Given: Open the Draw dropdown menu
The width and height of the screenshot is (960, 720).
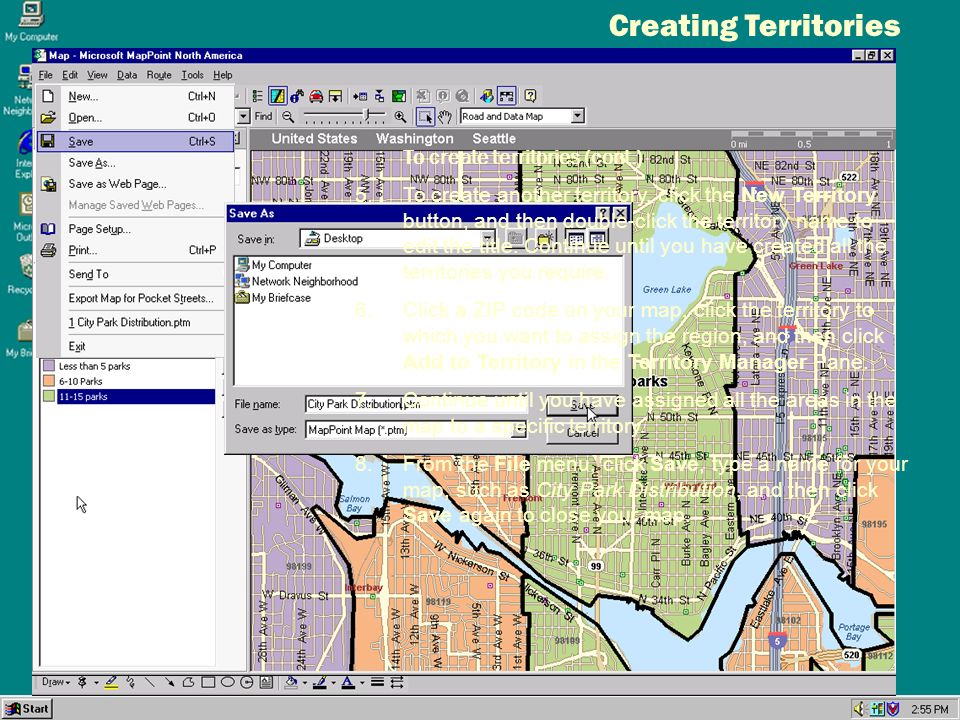Looking at the screenshot, I should point(56,682).
